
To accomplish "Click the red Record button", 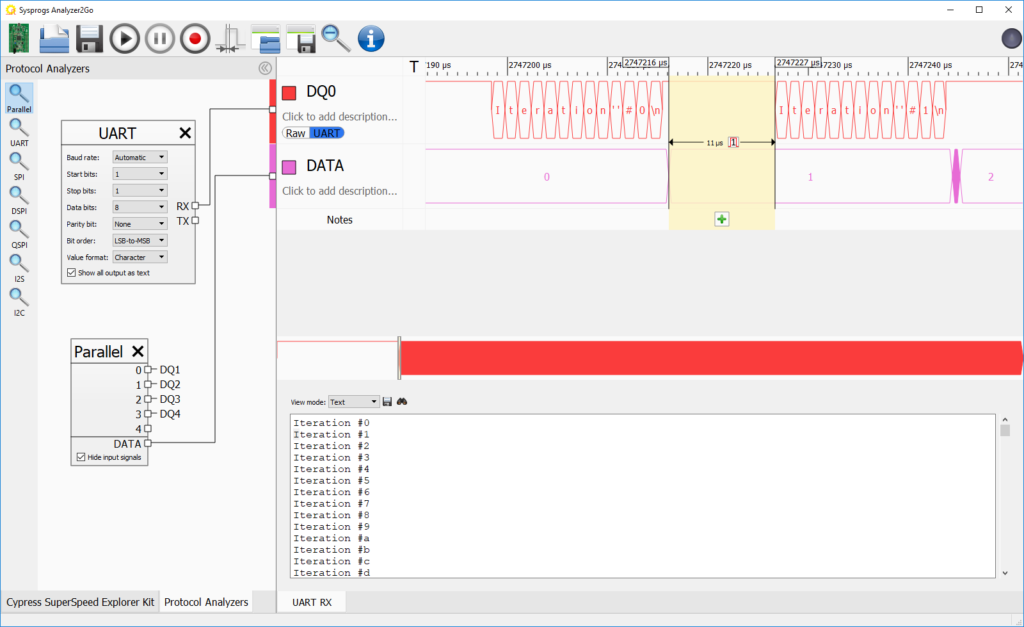I will 194,38.
